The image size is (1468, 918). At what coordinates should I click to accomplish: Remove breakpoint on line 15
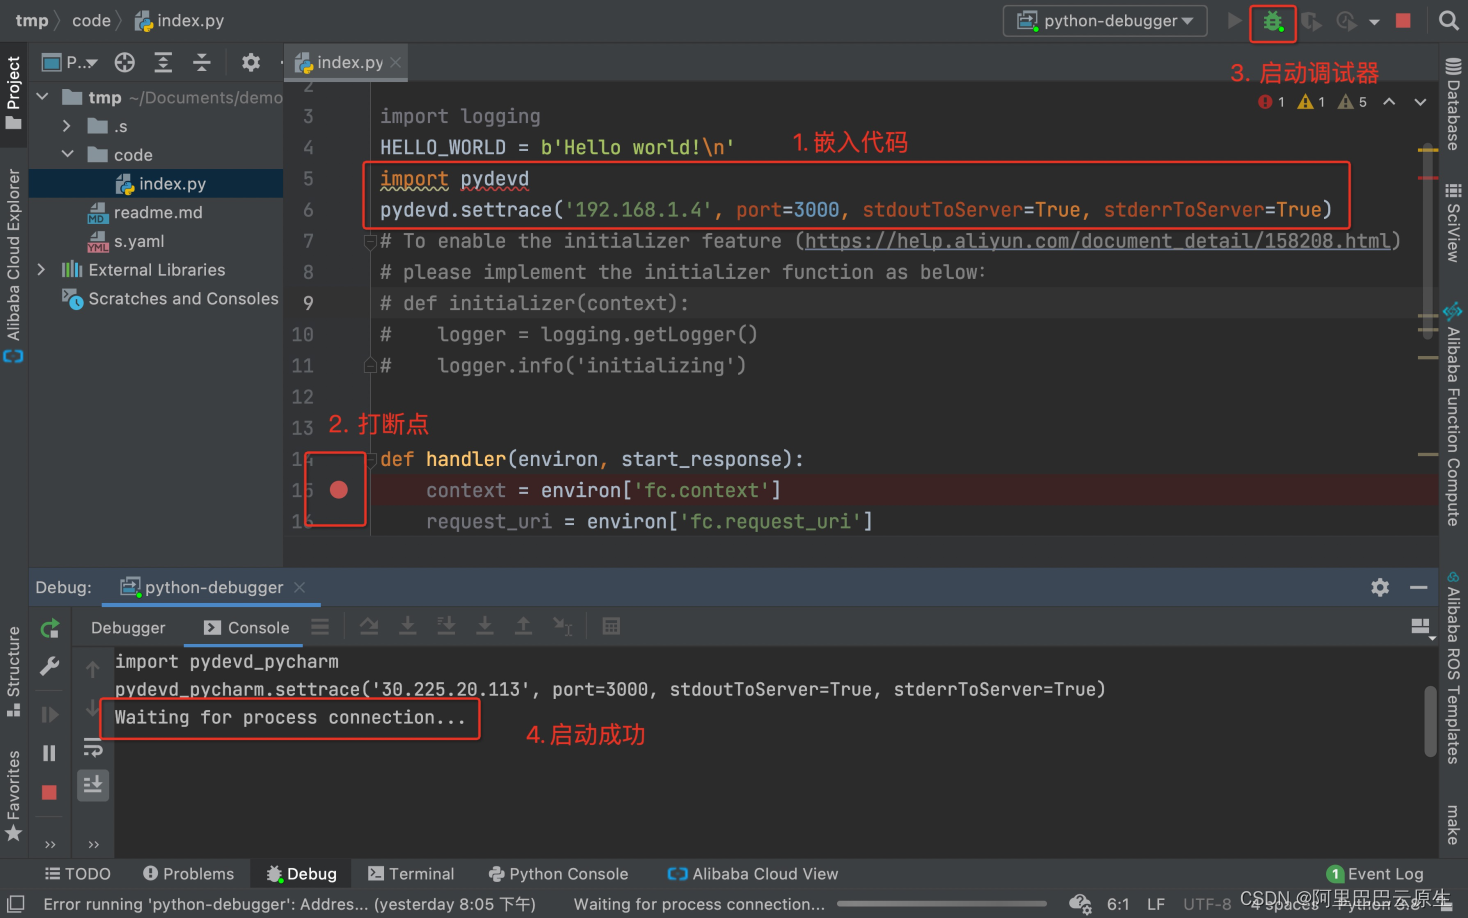pyautogui.click(x=339, y=490)
